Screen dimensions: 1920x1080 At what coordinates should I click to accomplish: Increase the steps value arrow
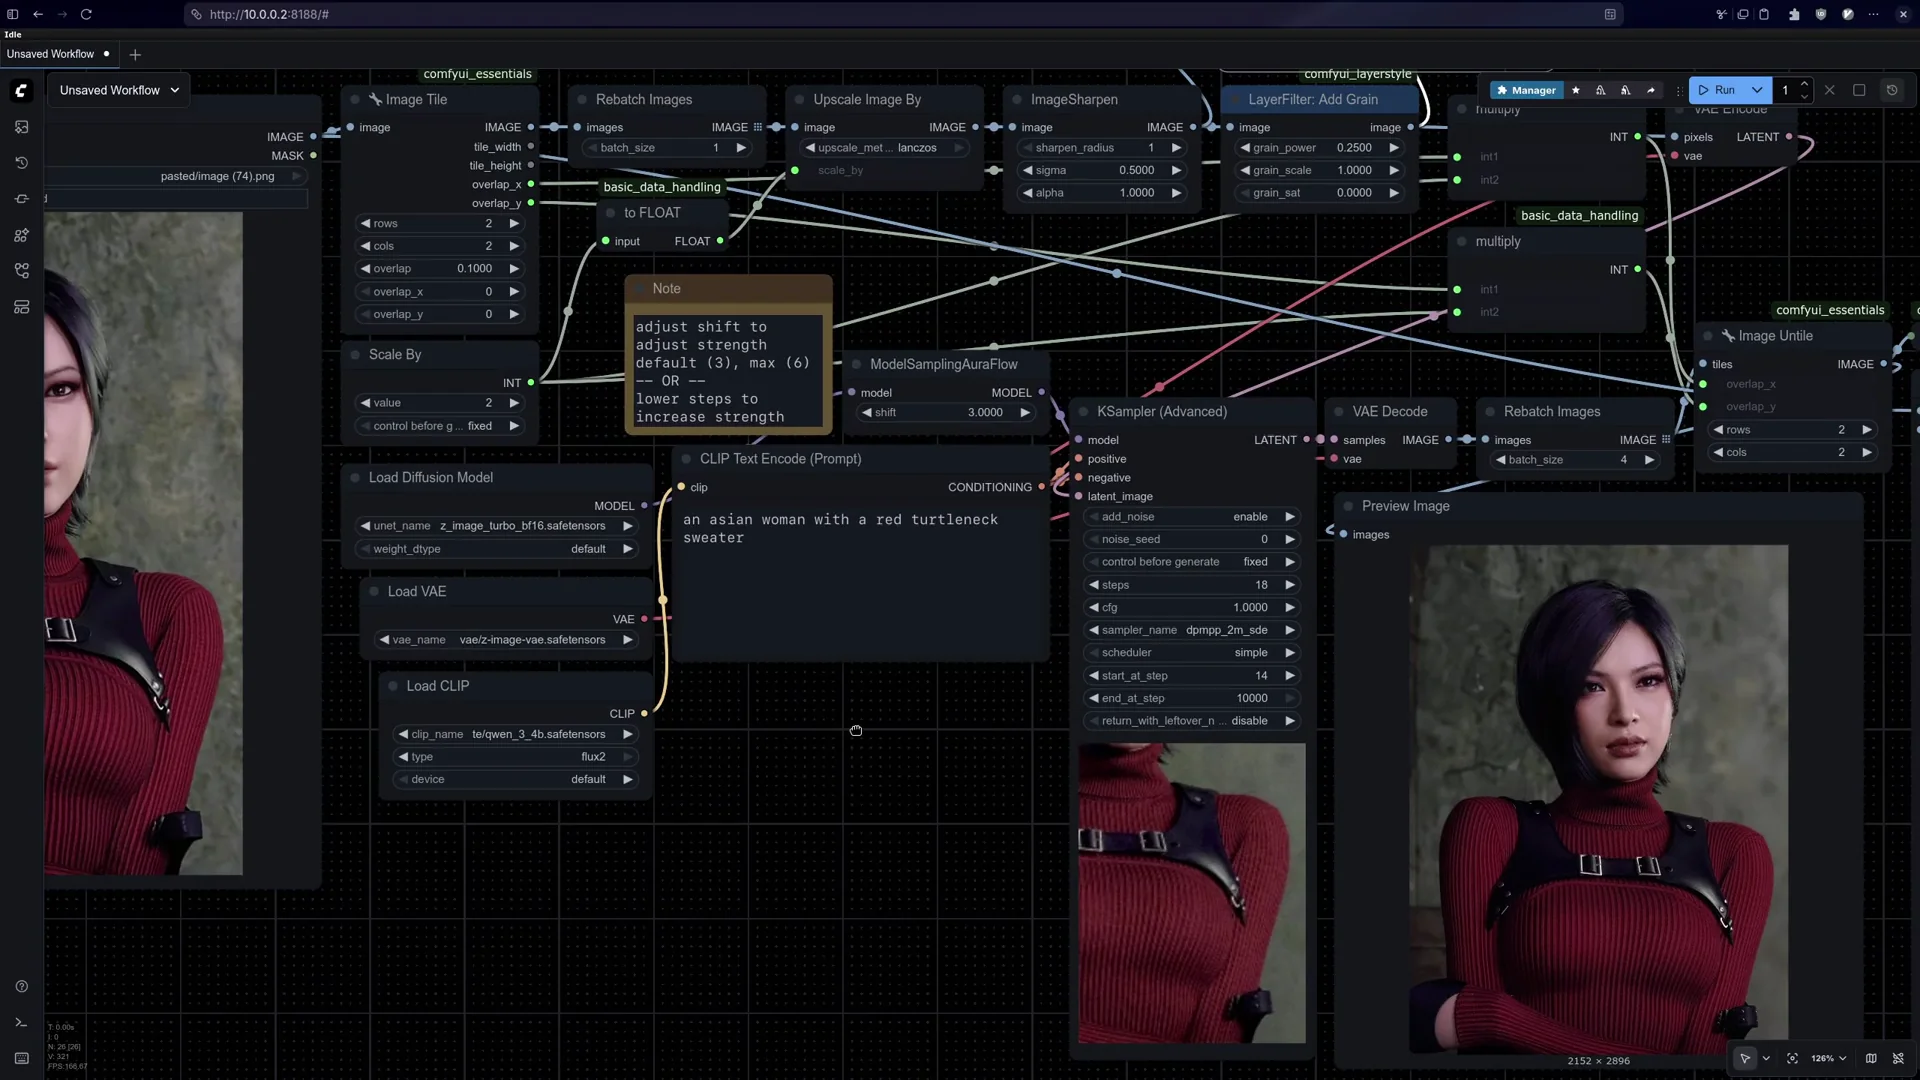coord(1290,585)
